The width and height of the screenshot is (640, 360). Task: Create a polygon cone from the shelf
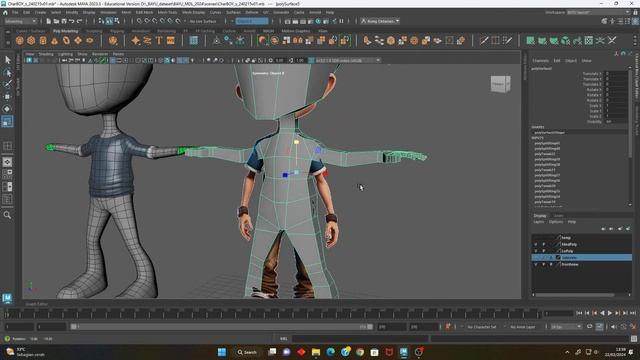[x=55, y=40]
